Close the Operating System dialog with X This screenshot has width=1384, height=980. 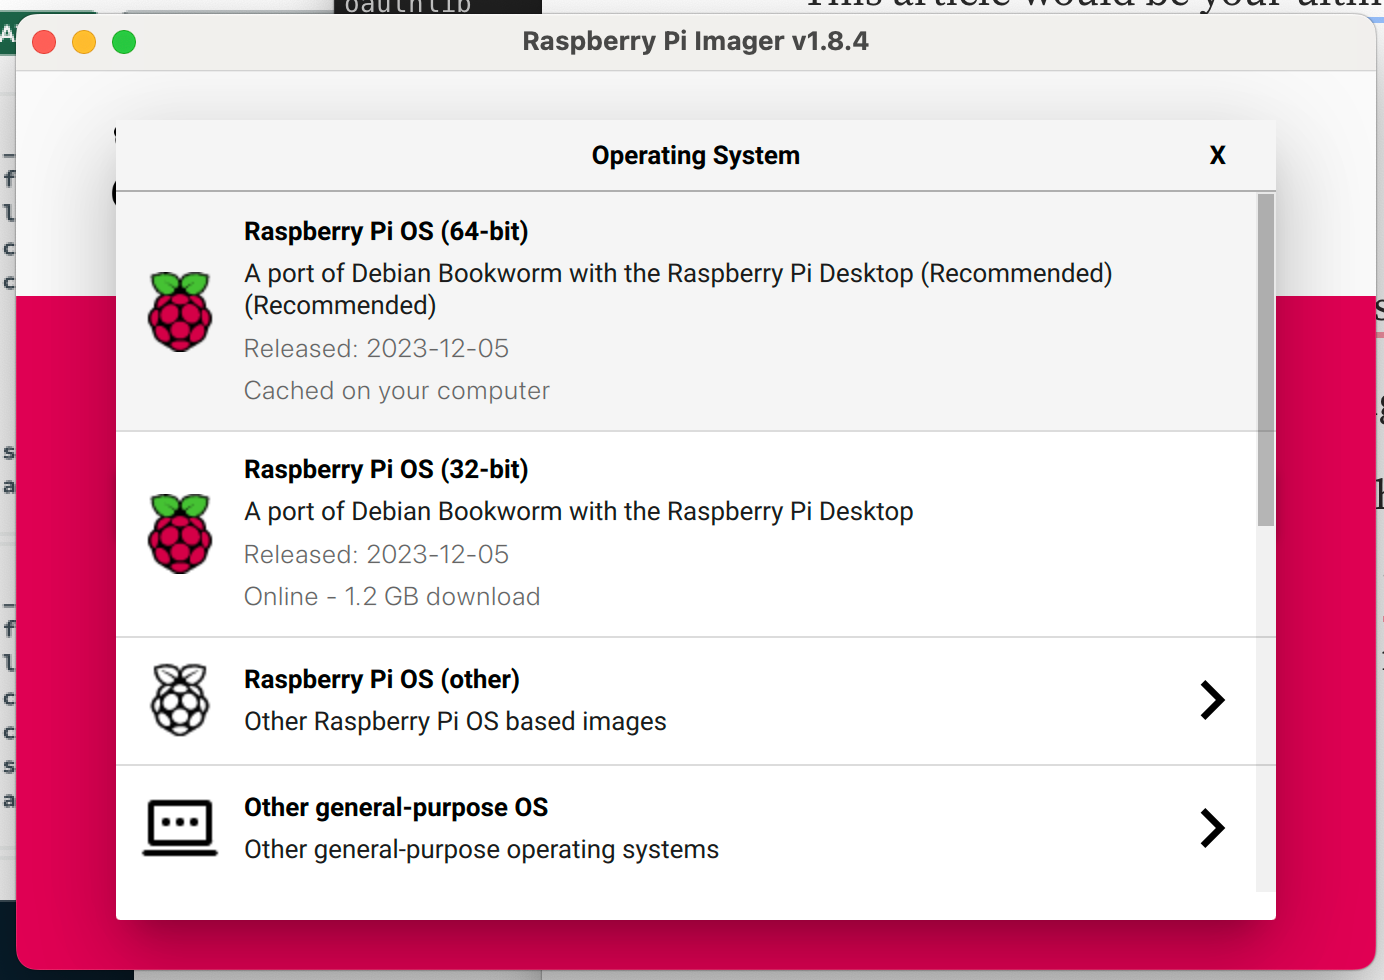coord(1217,155)
